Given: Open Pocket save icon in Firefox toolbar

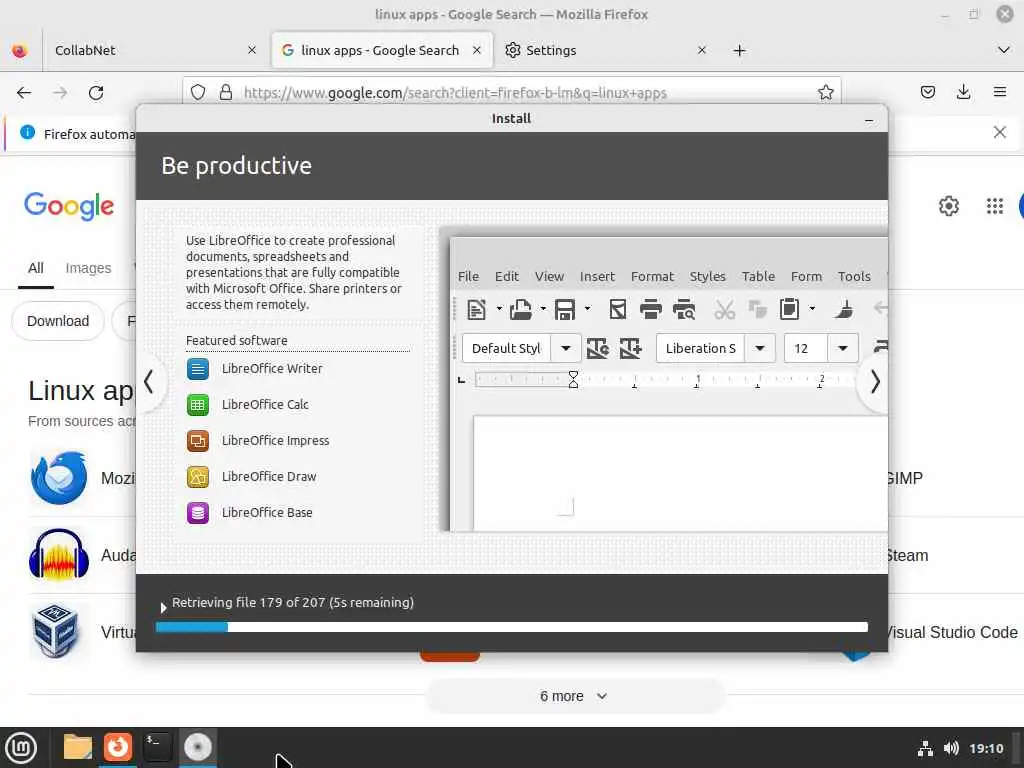Looking at the screenshot, I should (927, 92).
